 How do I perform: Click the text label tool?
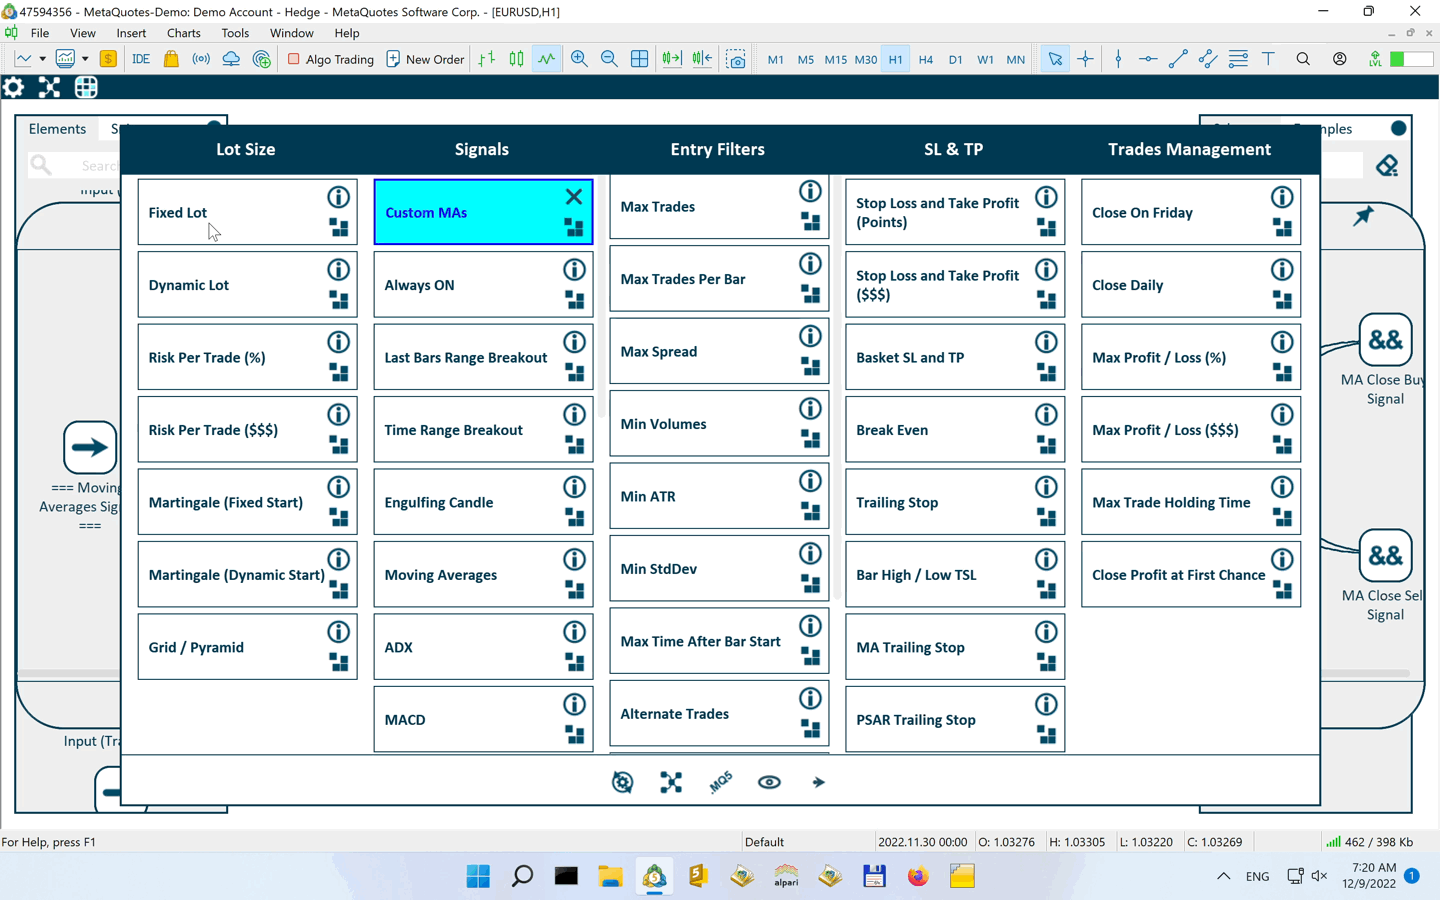click(x=1268, y=59)
